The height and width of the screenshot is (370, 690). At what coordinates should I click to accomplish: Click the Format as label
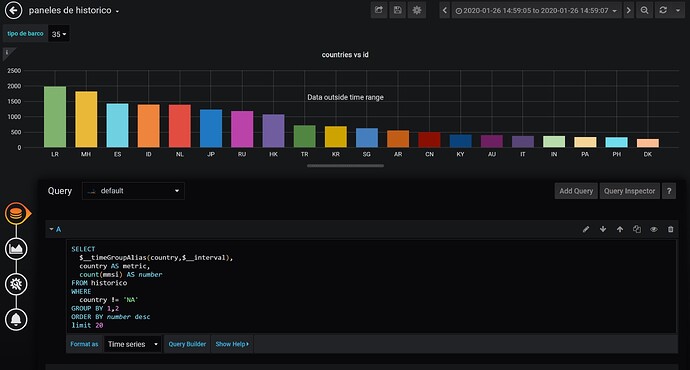tap(84, 344)
